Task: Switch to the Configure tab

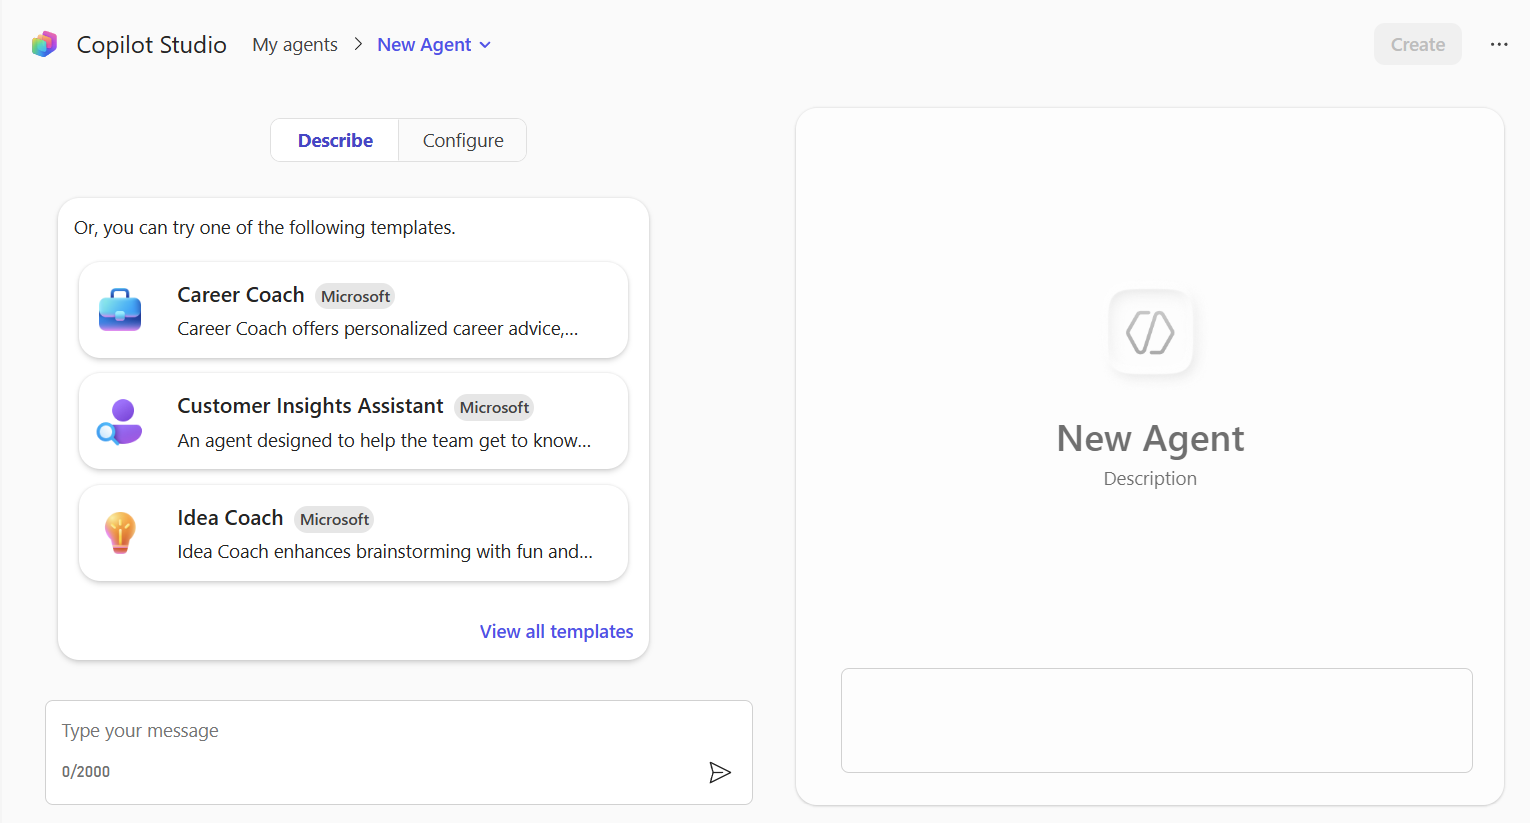Action: coord(461,140)
